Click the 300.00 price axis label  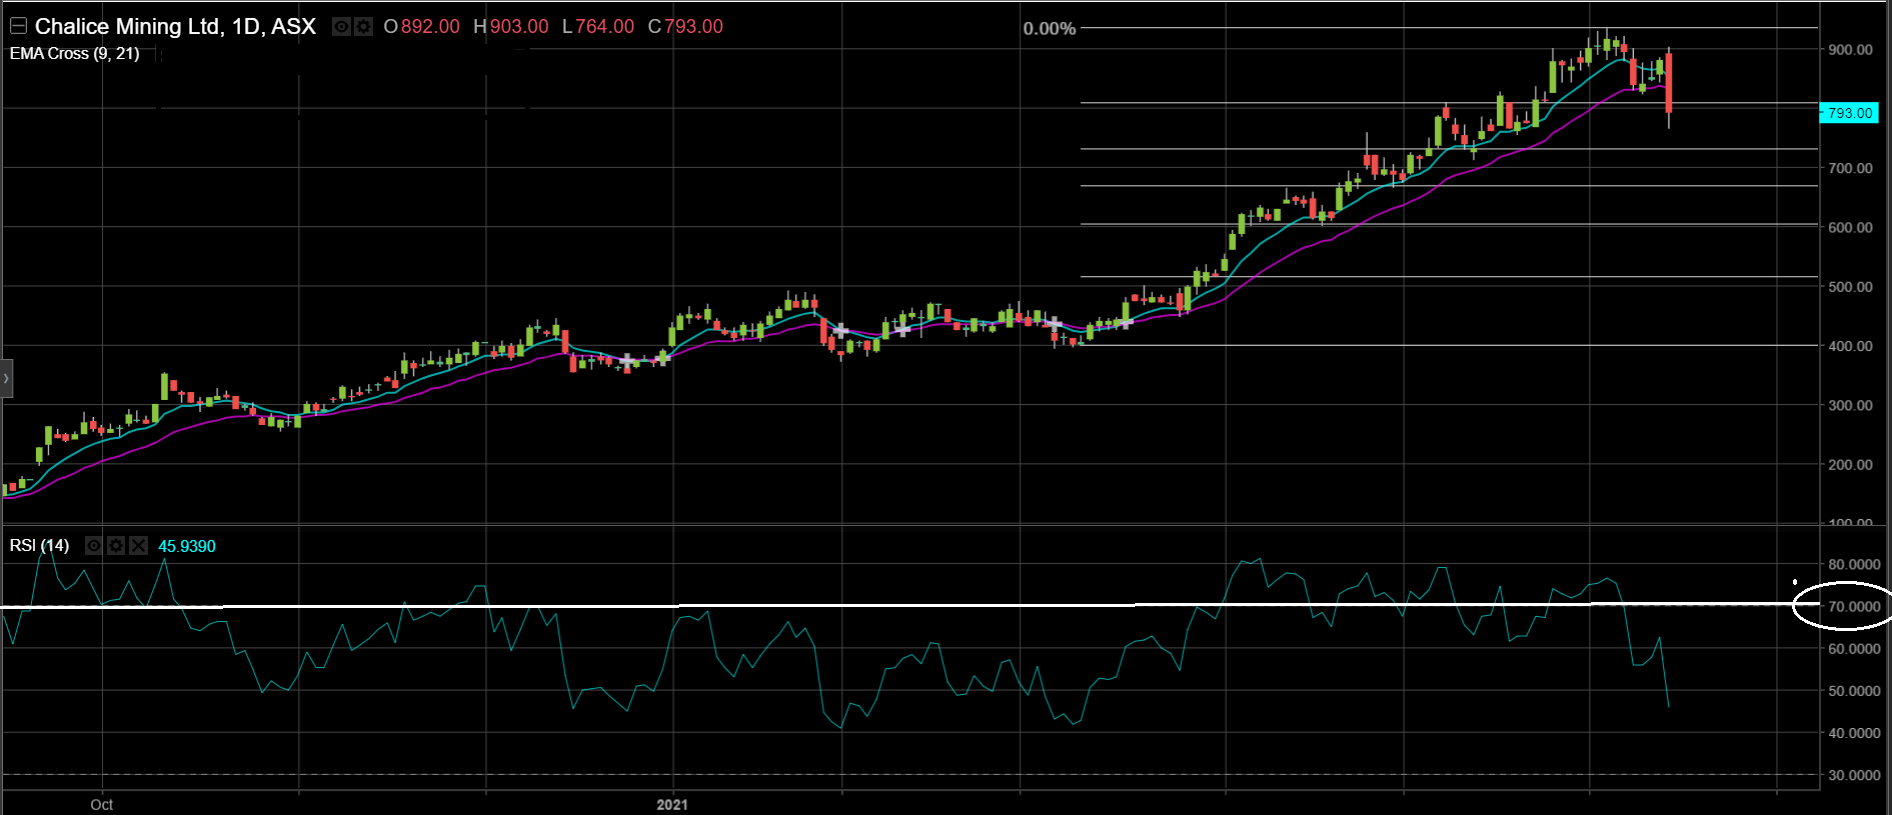tap(1850, 405)
